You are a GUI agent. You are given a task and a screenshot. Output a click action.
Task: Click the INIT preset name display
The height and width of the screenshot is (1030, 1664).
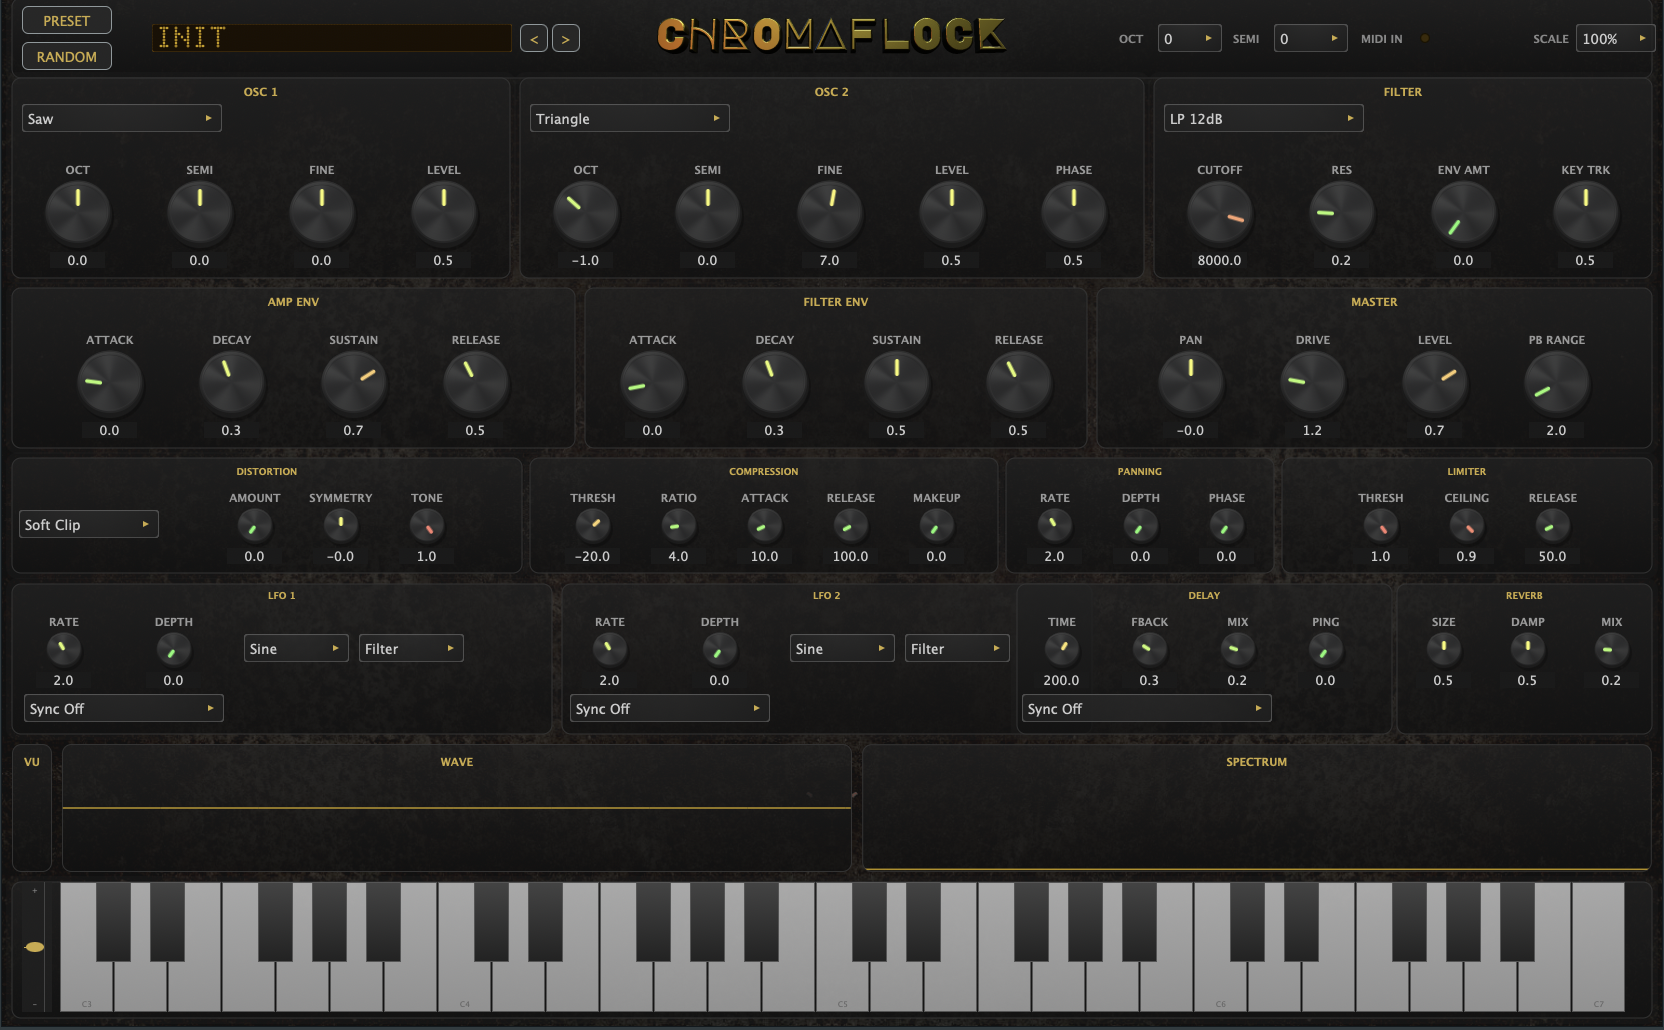coord(331,38)
